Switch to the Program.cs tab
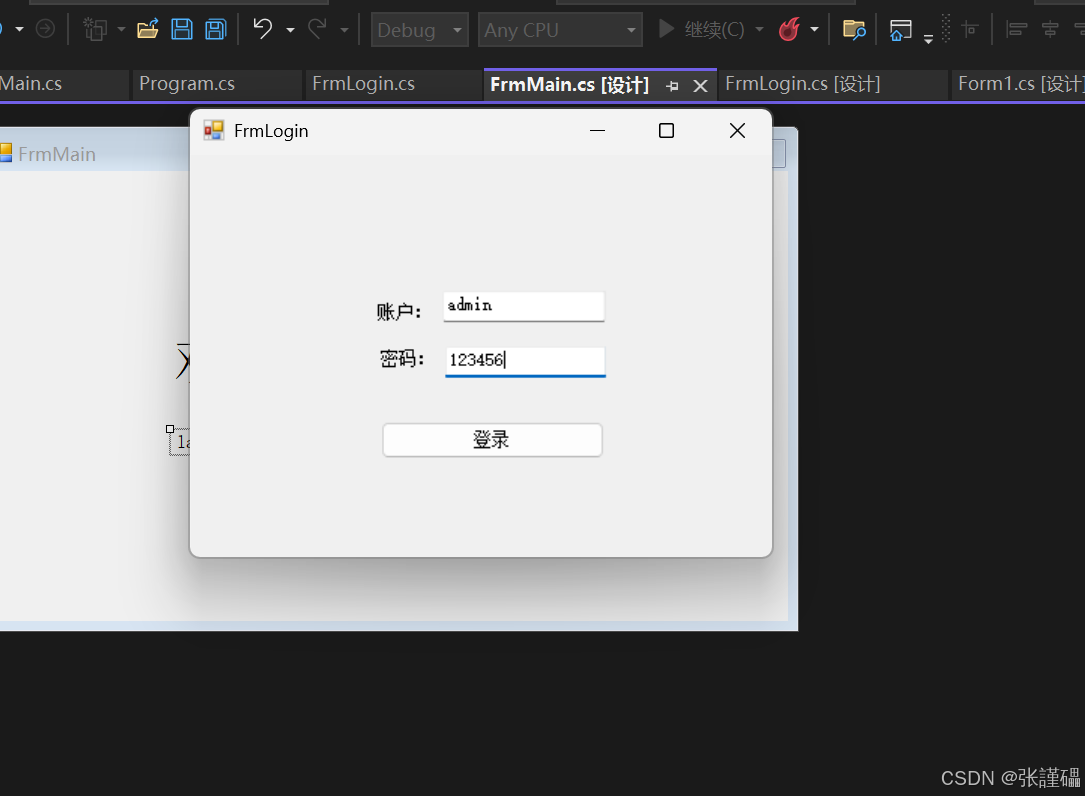The height and width of the screenshot is (796, 1085). [x=187, y=84]
